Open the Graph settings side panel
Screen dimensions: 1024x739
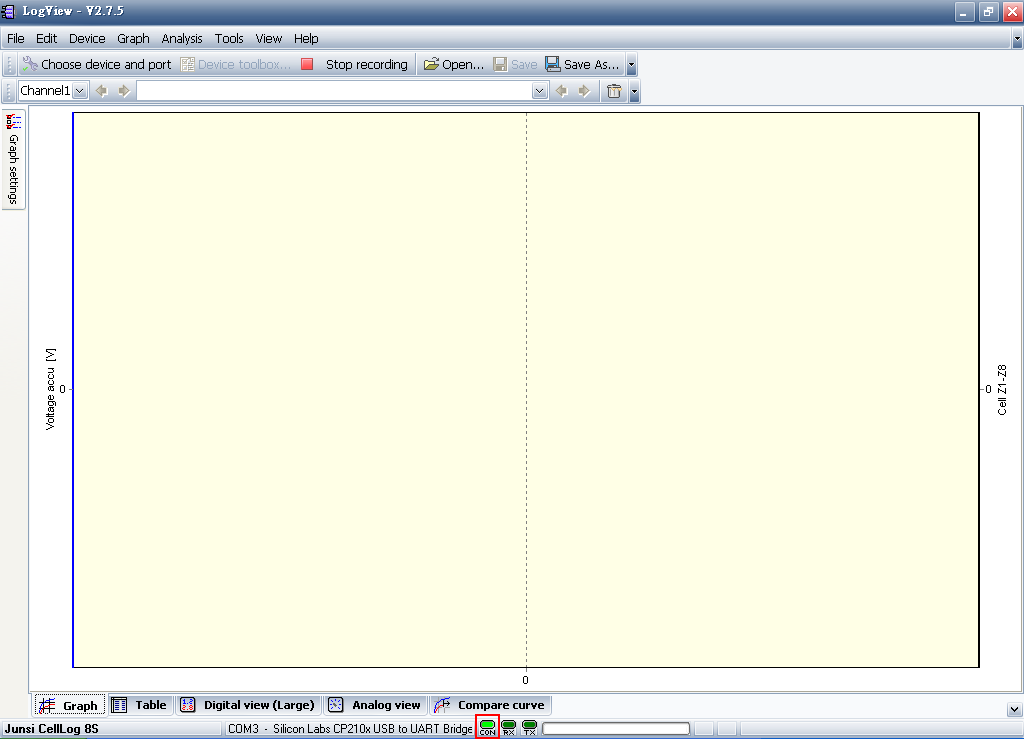tap(14, 159)
